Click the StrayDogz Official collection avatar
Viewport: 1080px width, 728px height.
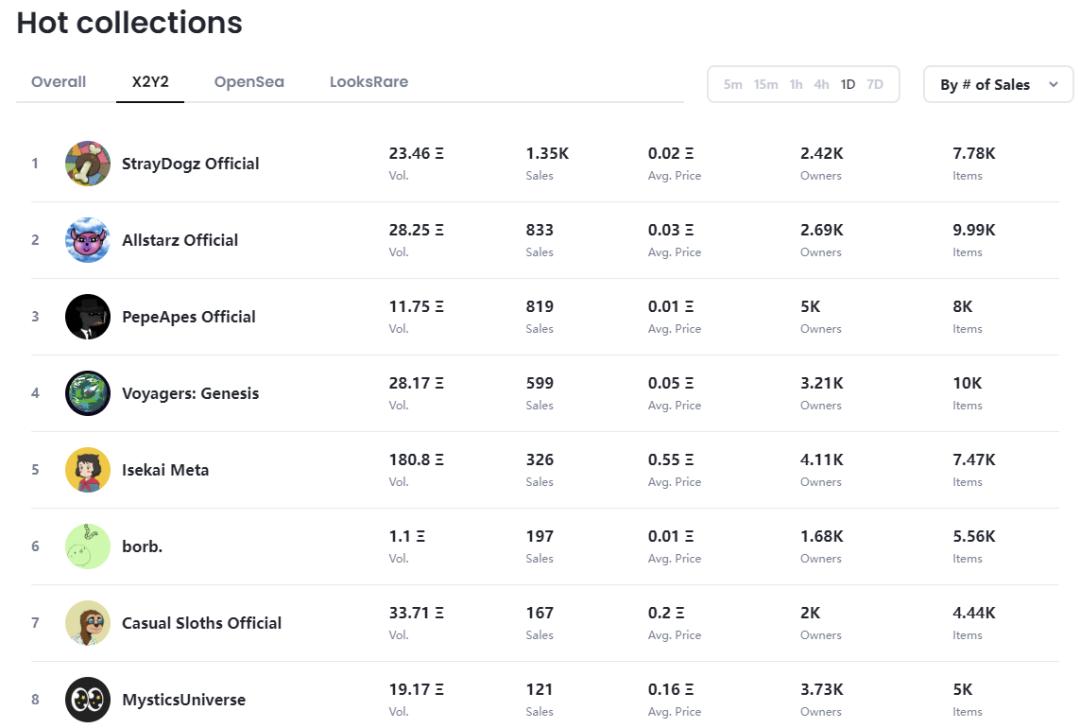88,163
